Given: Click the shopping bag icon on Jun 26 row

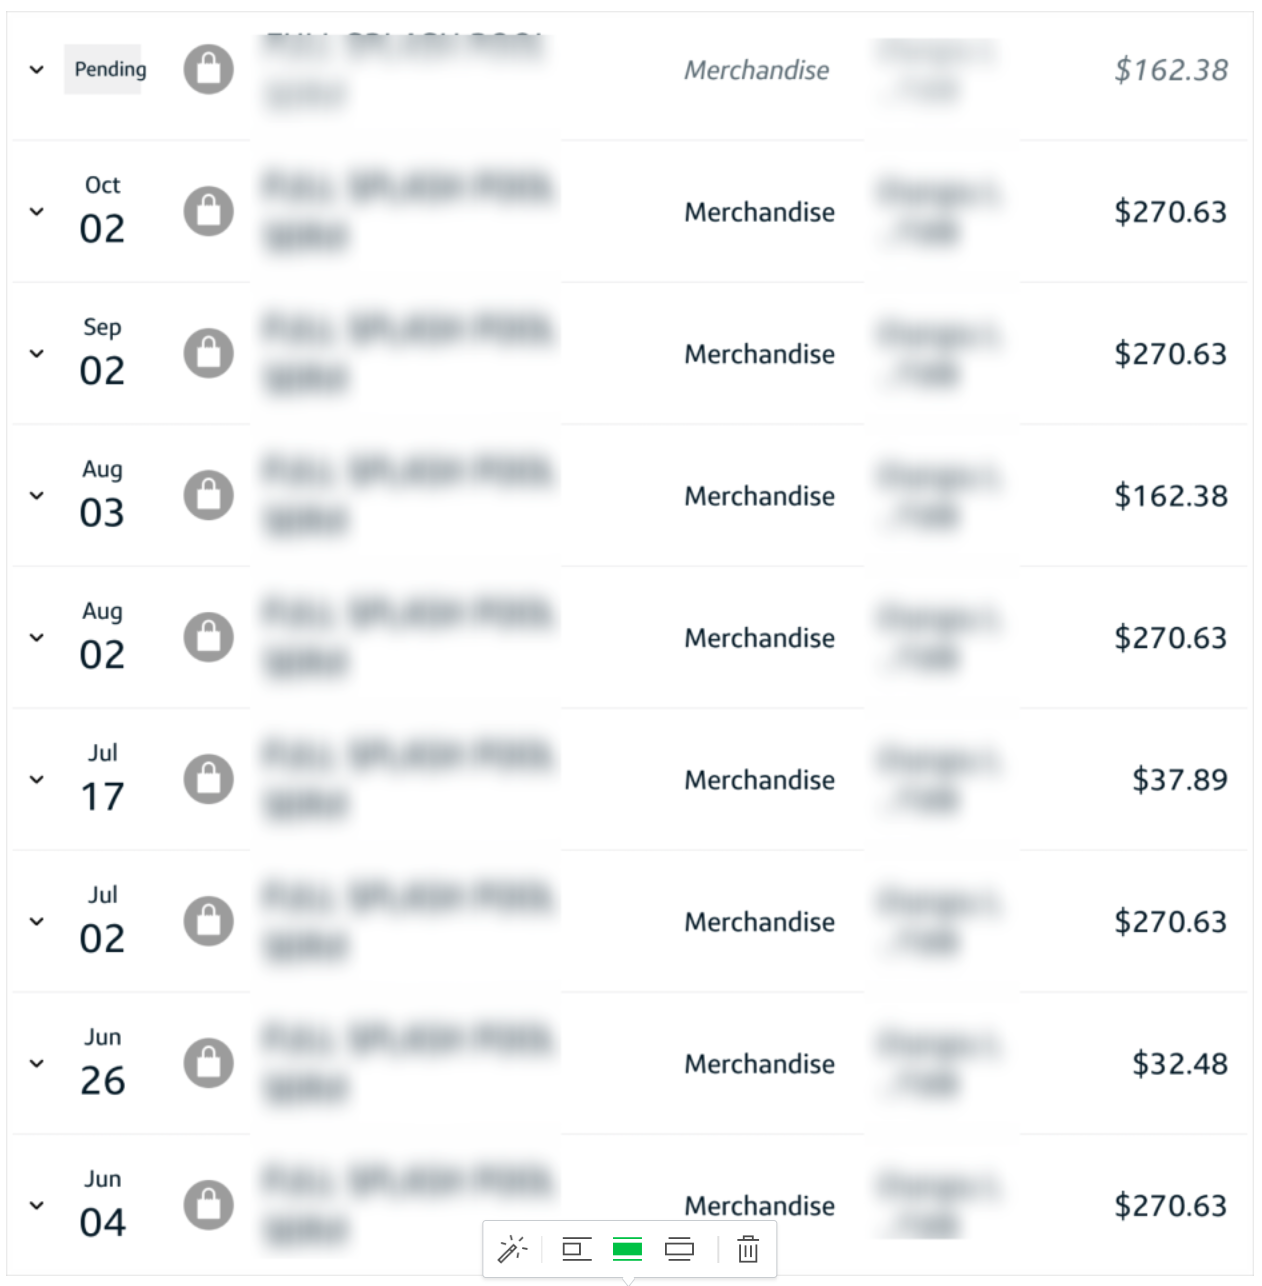Looking at the screenshot, I should click(x=209, y=1063).
